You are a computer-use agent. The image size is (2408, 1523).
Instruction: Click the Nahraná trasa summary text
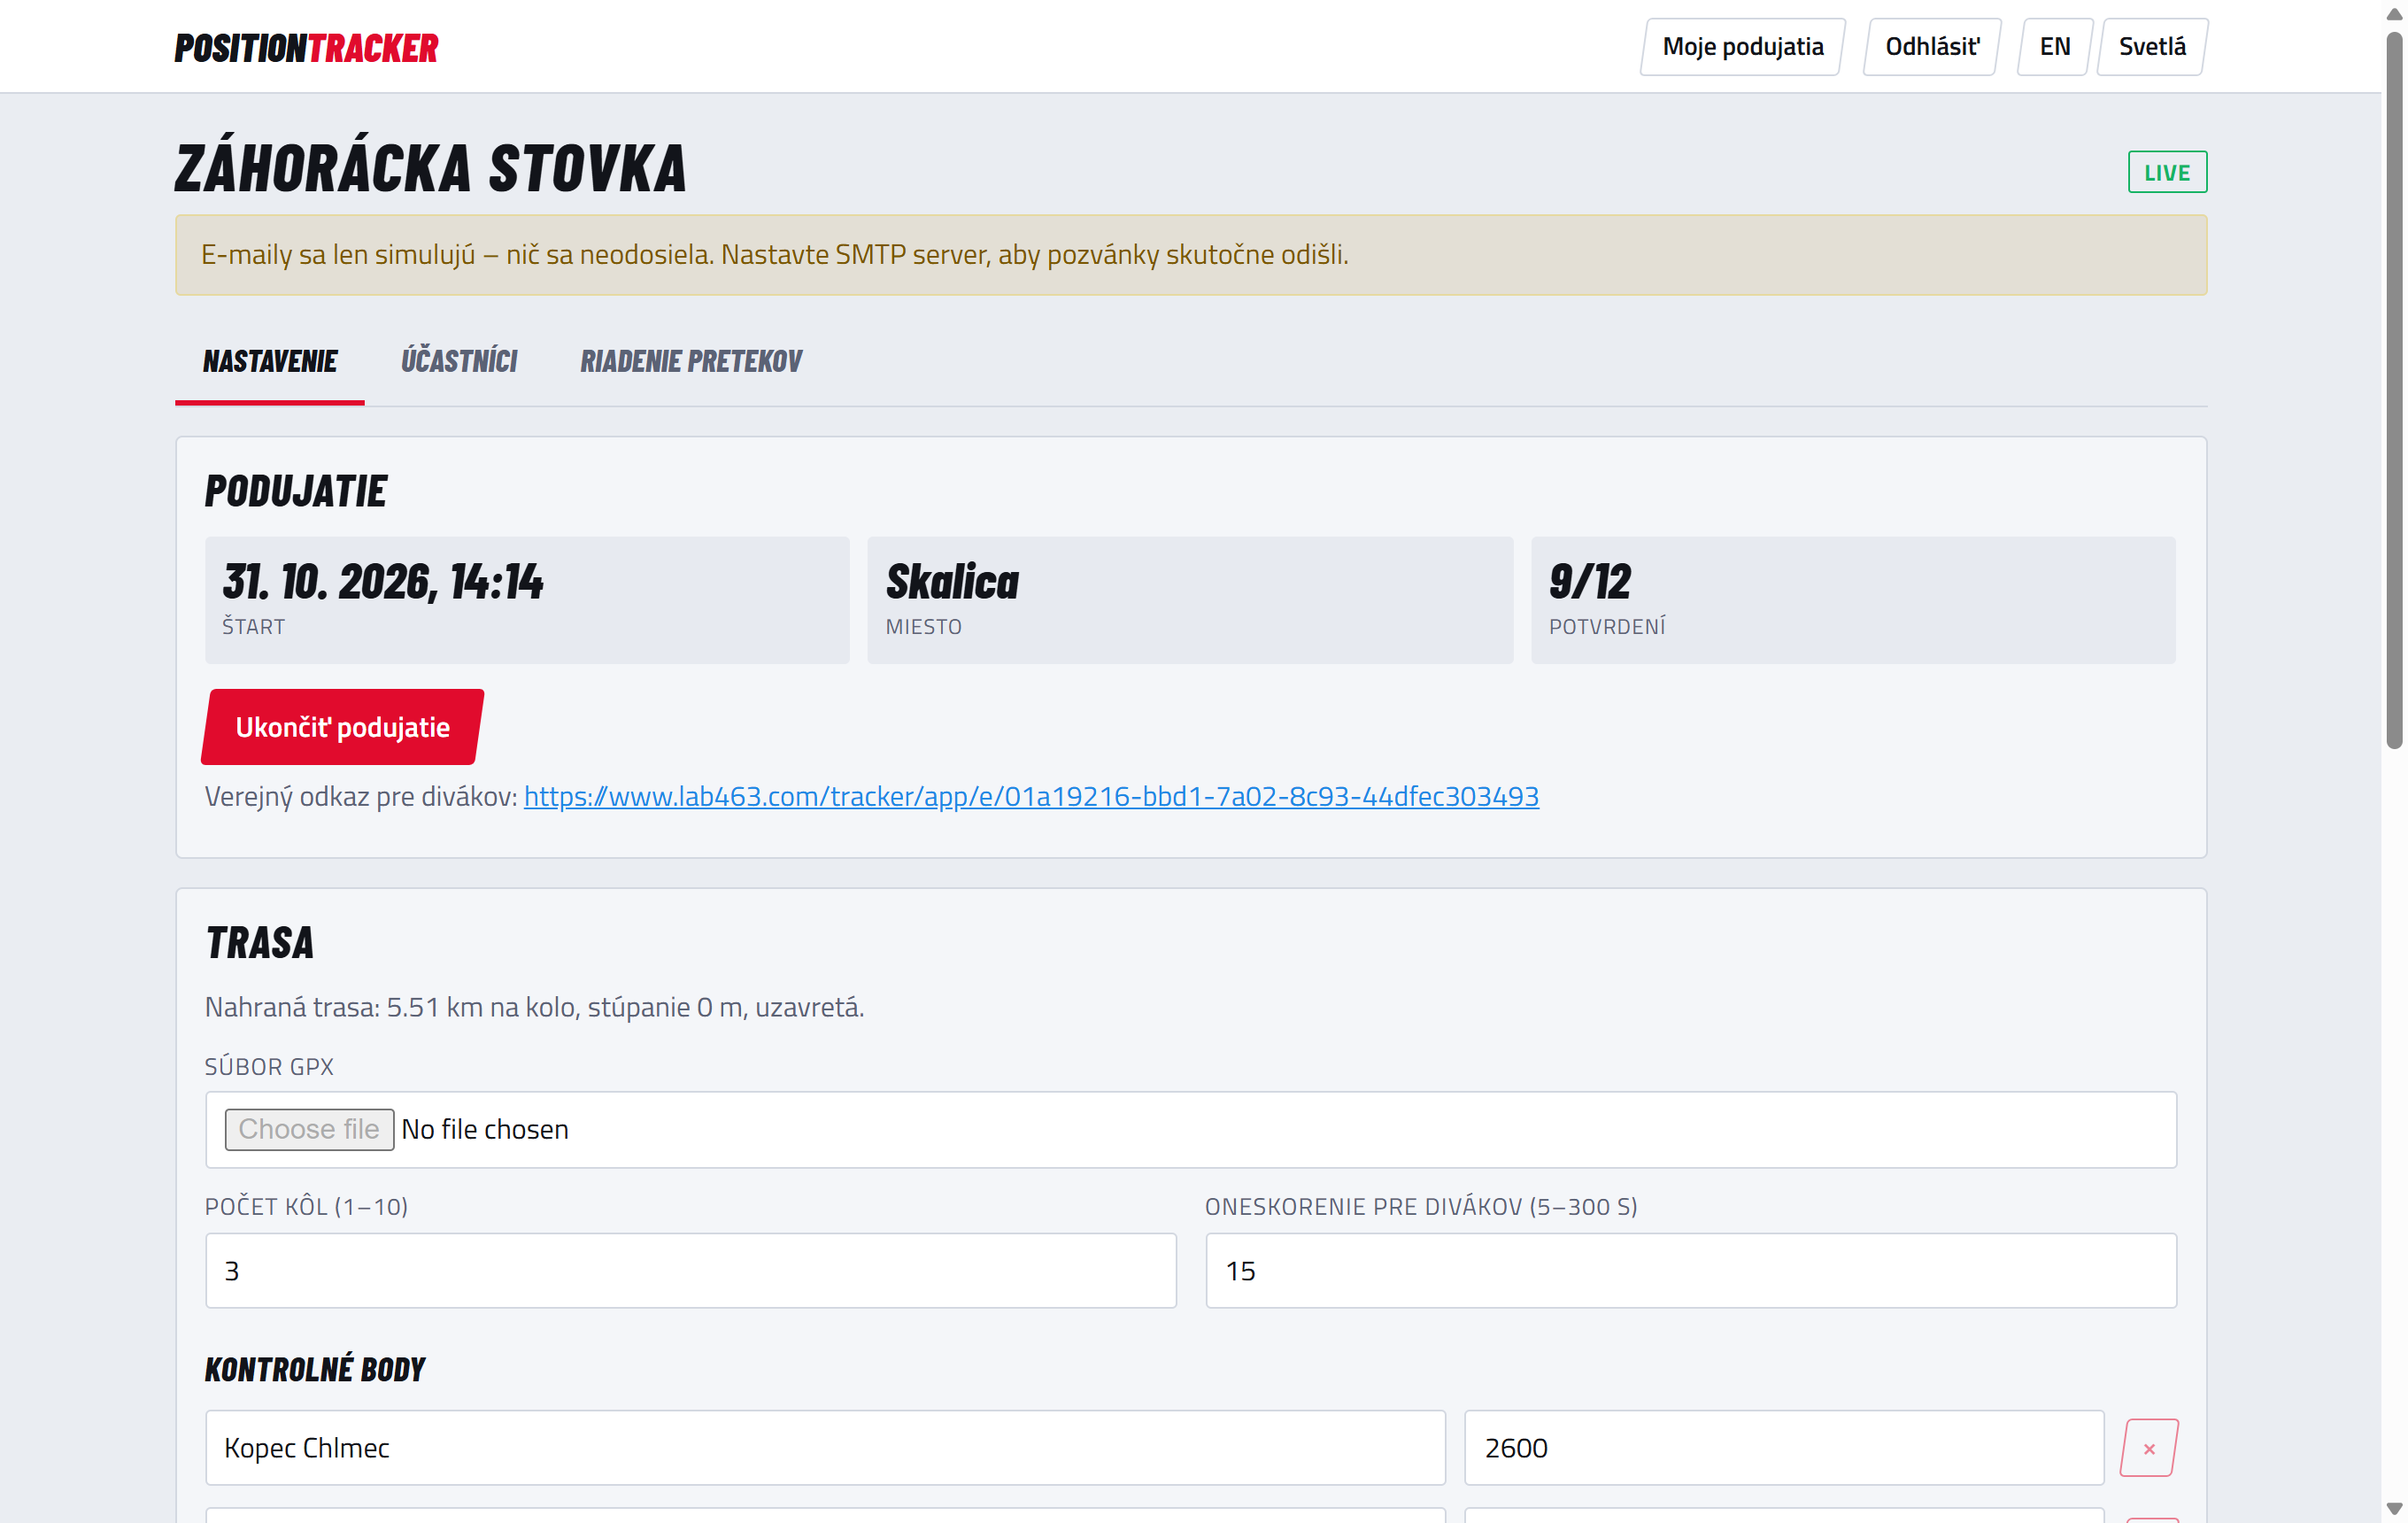(x=534, y=1007)
